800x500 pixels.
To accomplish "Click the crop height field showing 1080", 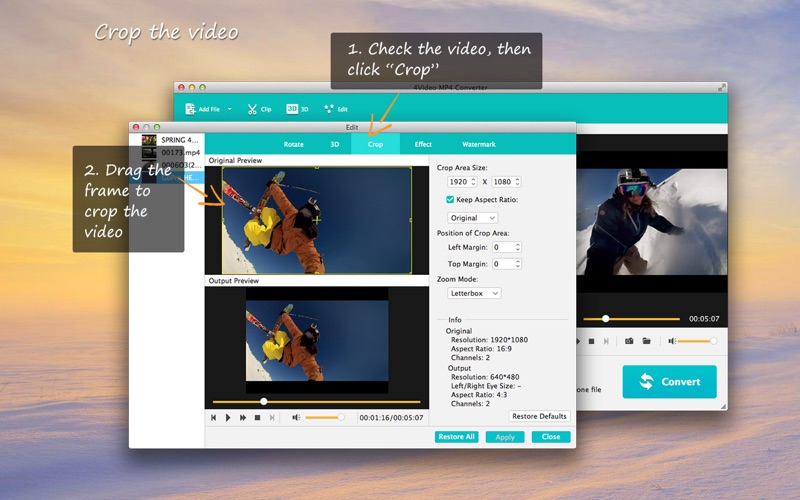I will (x=503, y=182).
